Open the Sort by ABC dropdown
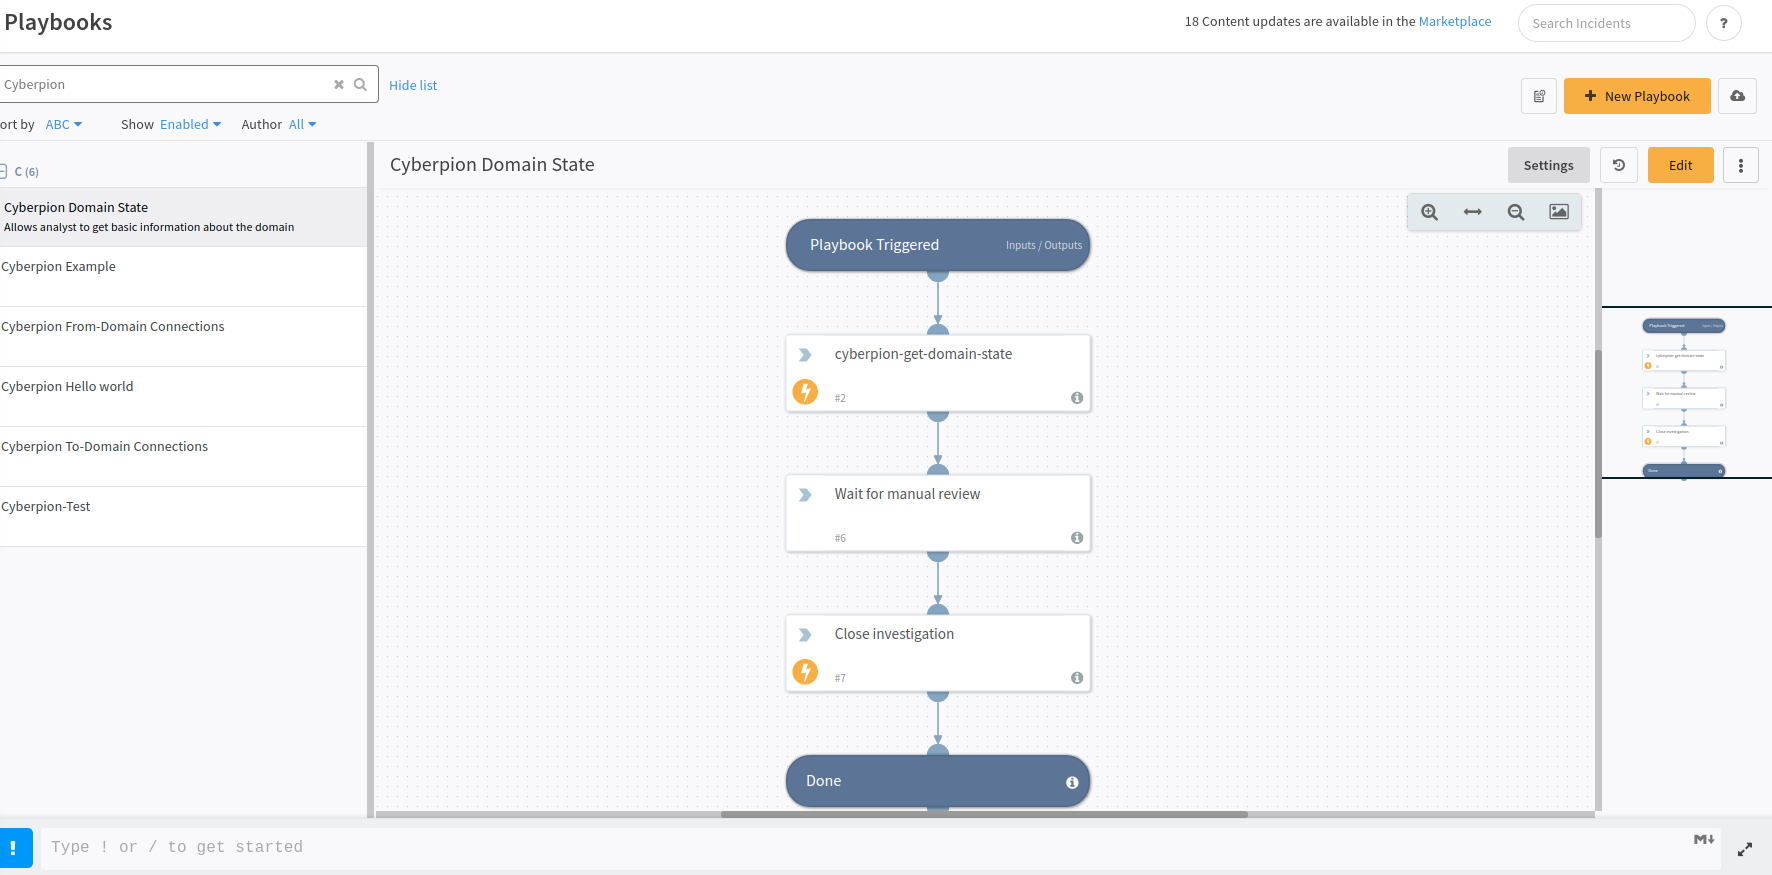 (64, 125)
